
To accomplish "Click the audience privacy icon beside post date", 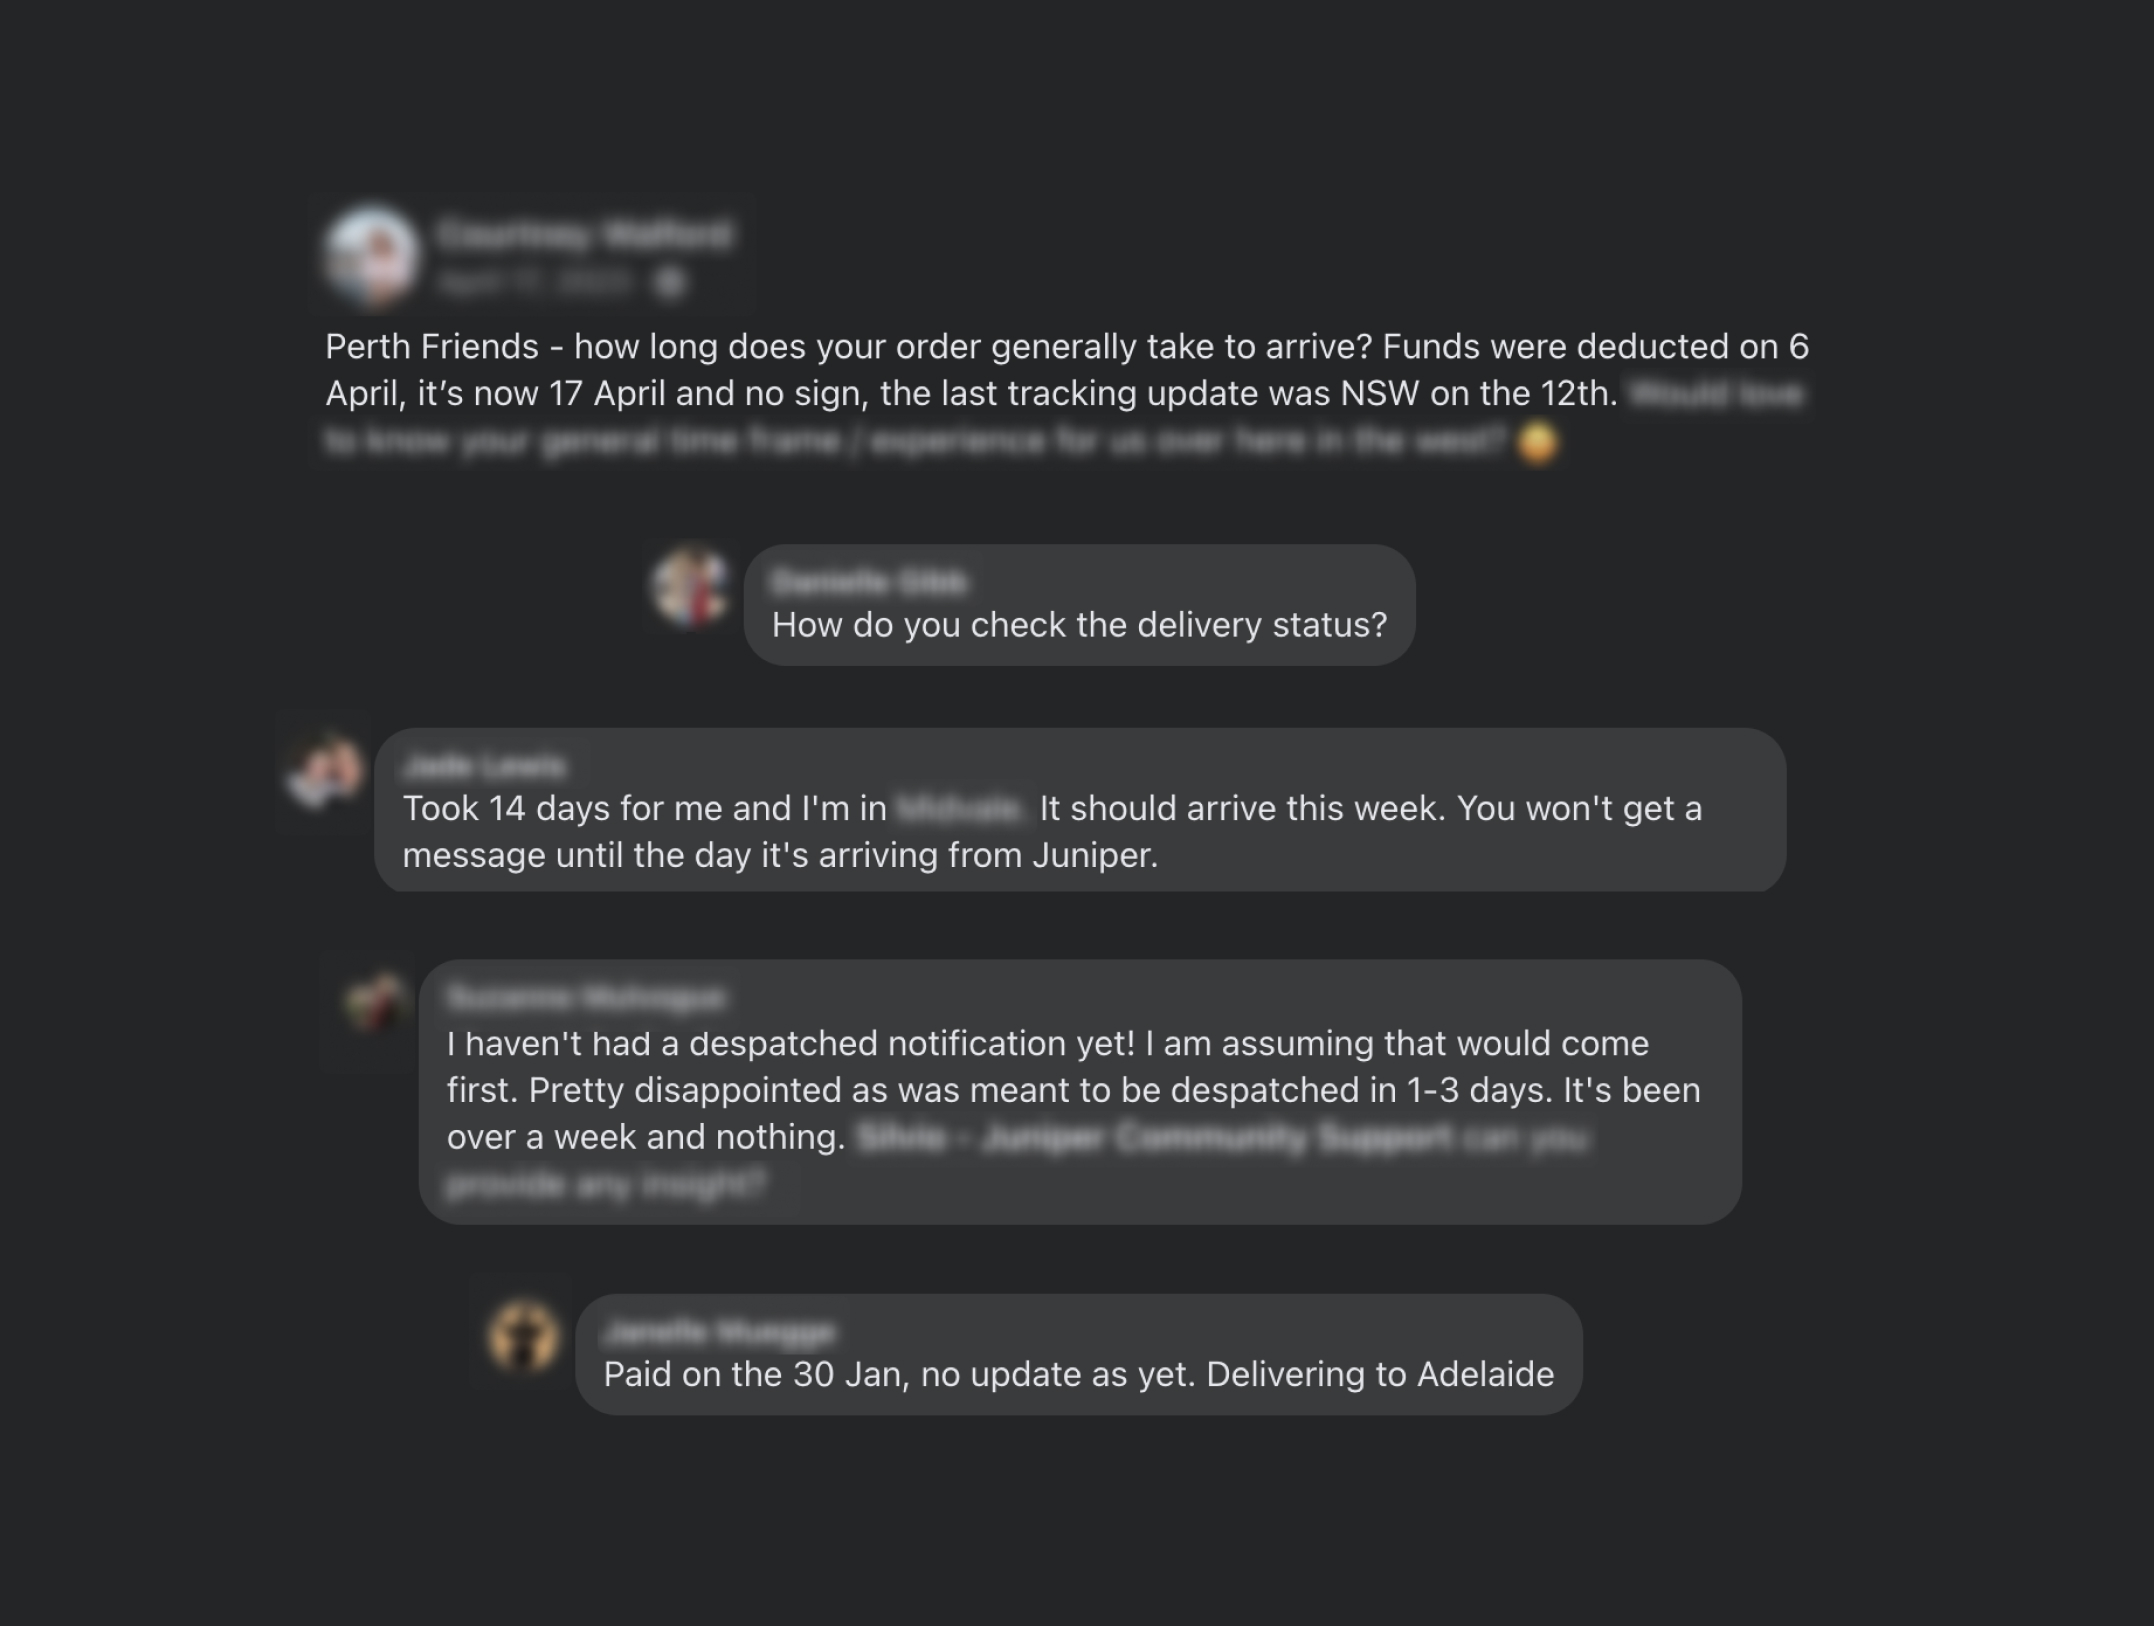I will [x=671, y=284].
